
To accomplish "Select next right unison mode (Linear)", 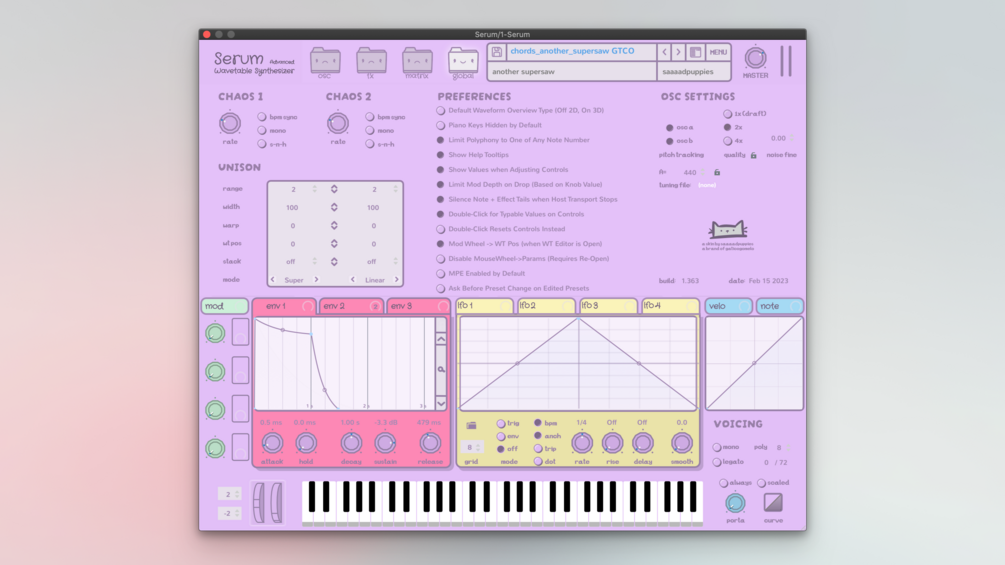I will [x=397, y=280].
